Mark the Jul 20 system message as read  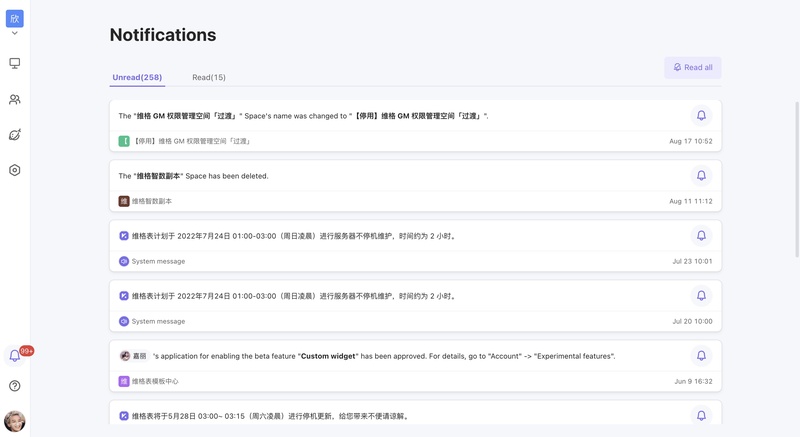[x=701, y=296]
